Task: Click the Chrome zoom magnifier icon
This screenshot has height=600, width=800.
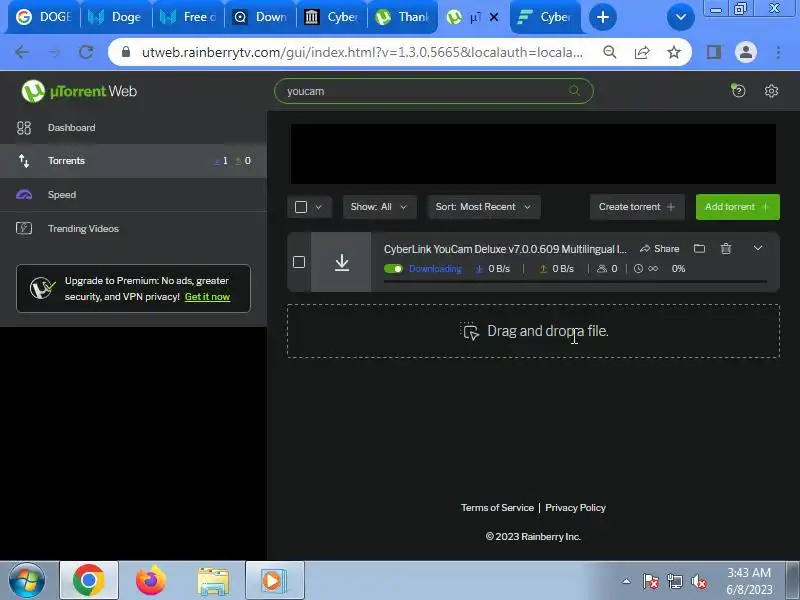Action: [x=610, y=52]
